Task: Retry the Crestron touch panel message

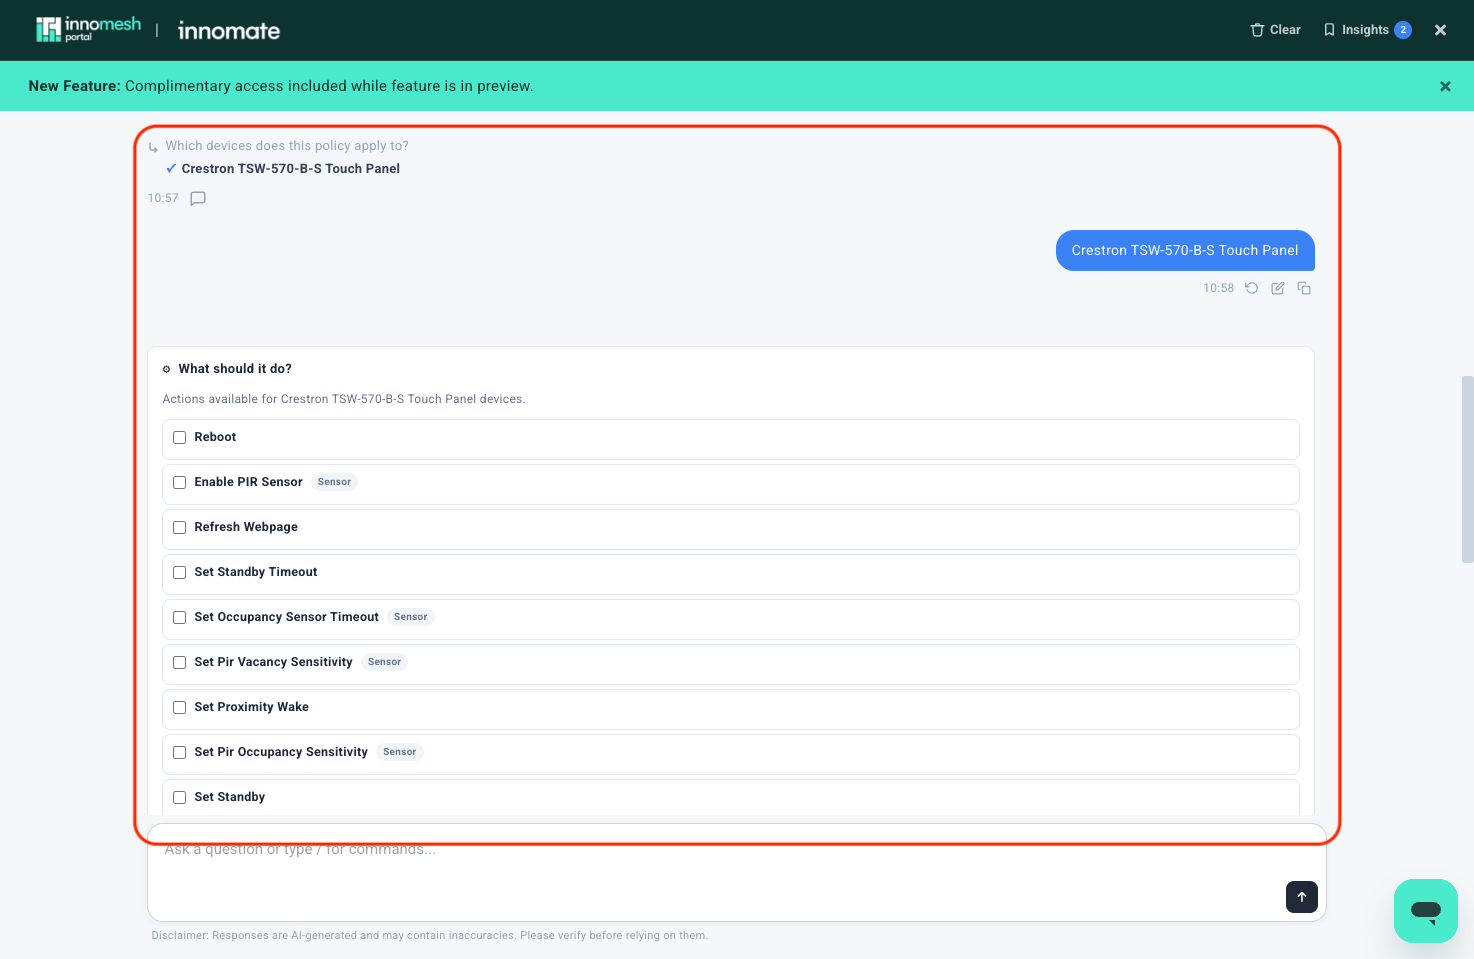Action: 1251,288
